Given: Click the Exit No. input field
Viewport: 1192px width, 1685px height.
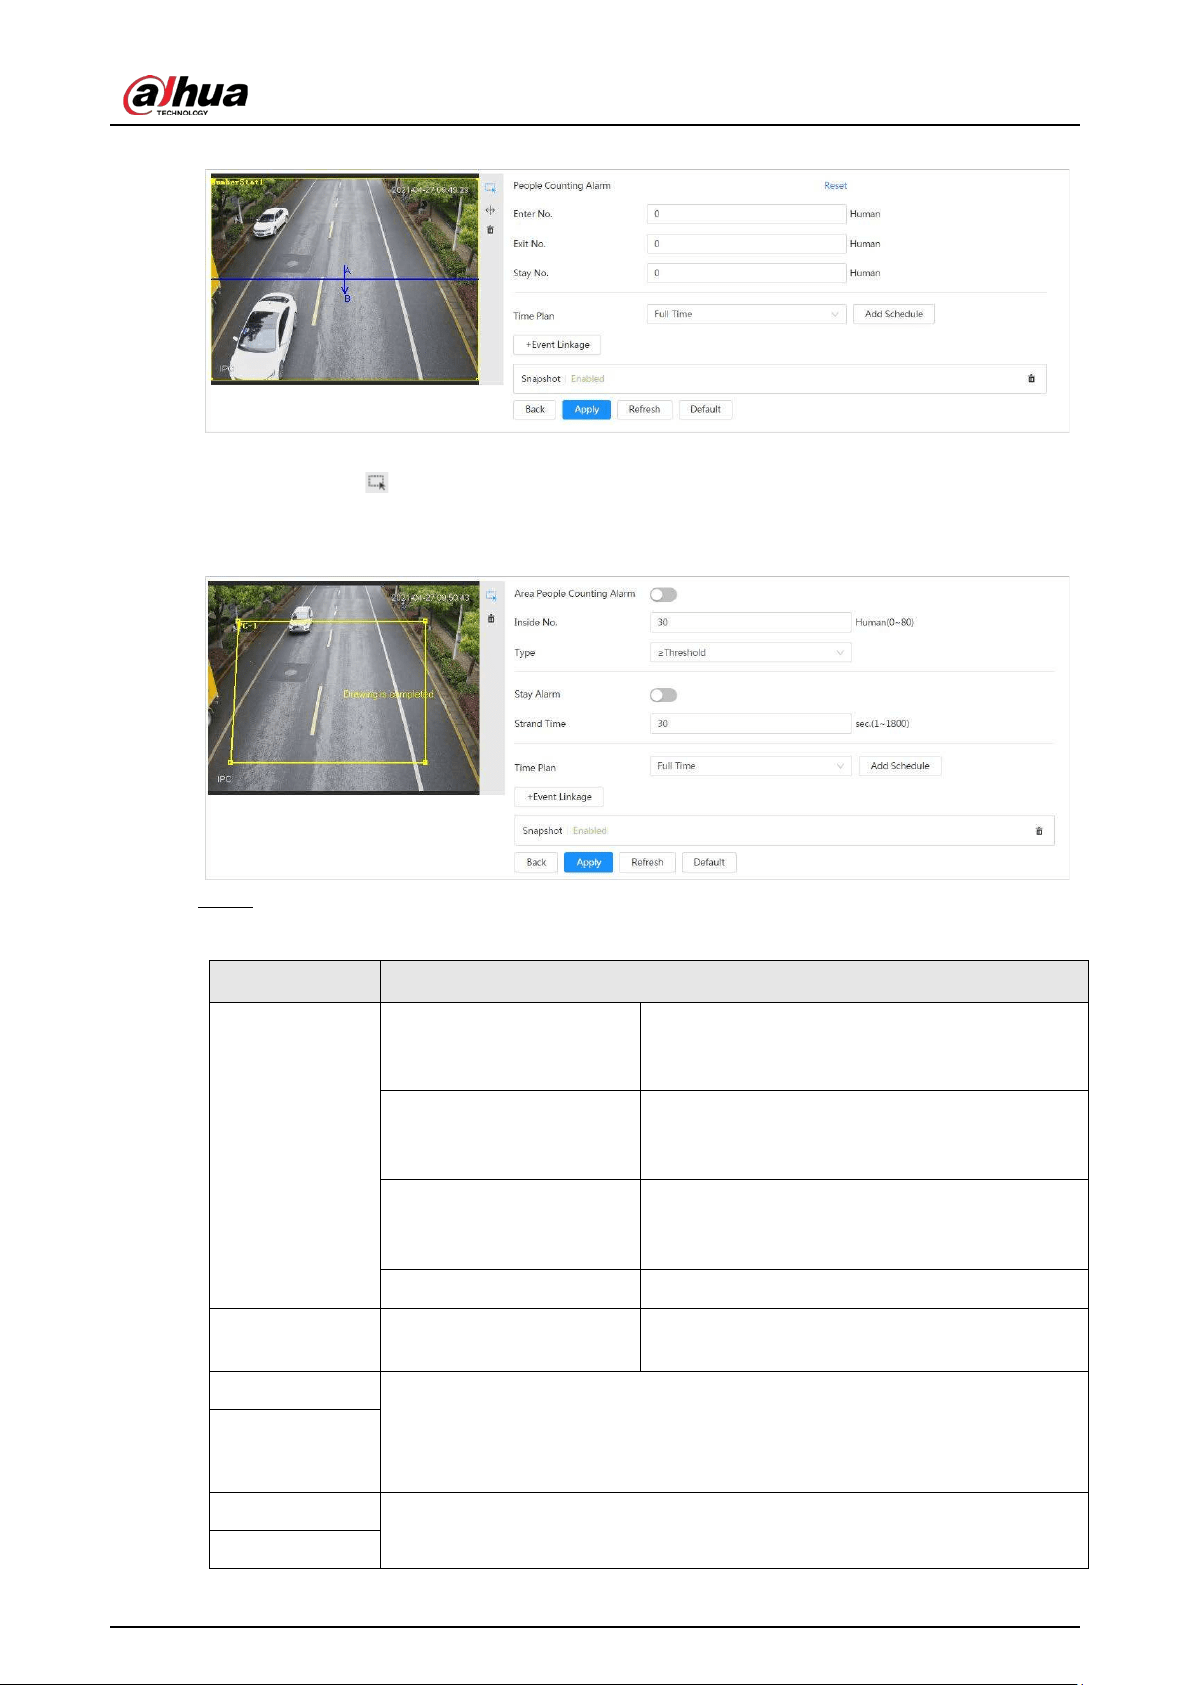Looking at the screenshot, I should (x=746, y=244).
